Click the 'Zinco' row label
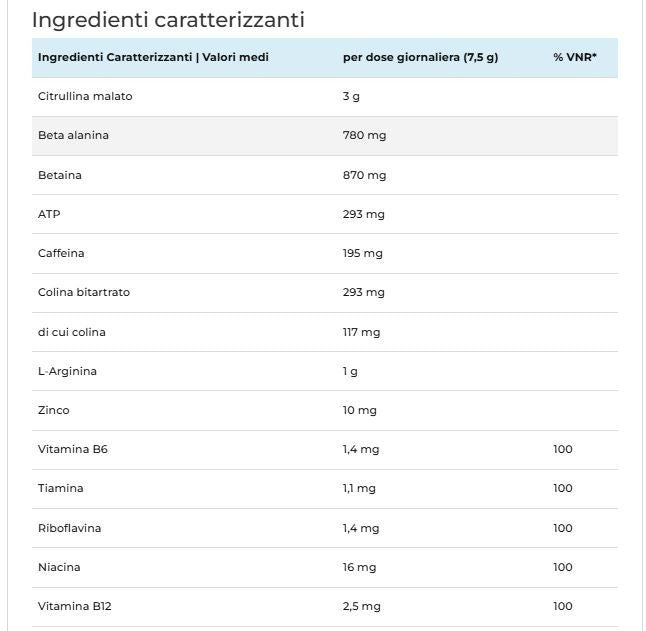646x631 pixels. [x=54, y=410]
